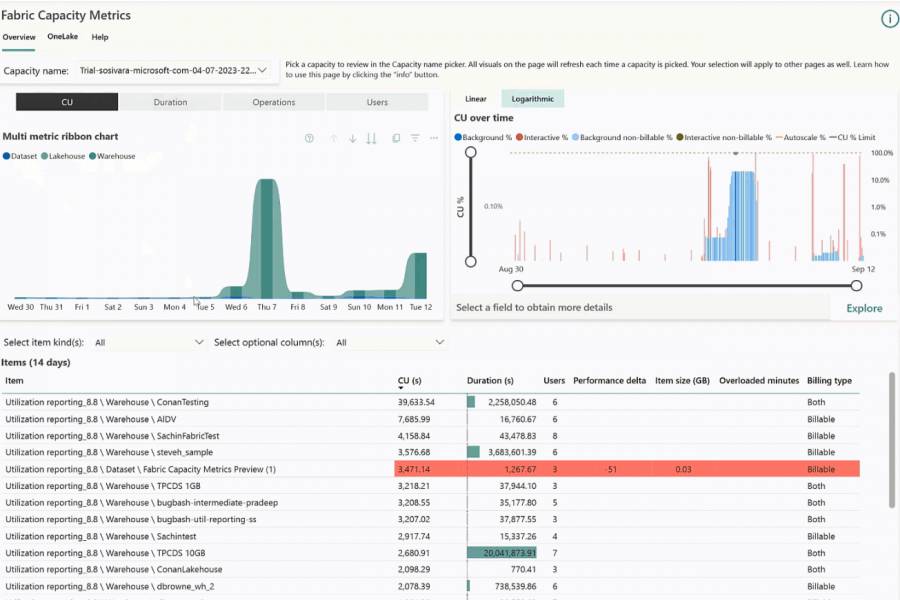Select the Operations metric button
900x600 pixels.
pyautogui.click(x=274, y=102)
